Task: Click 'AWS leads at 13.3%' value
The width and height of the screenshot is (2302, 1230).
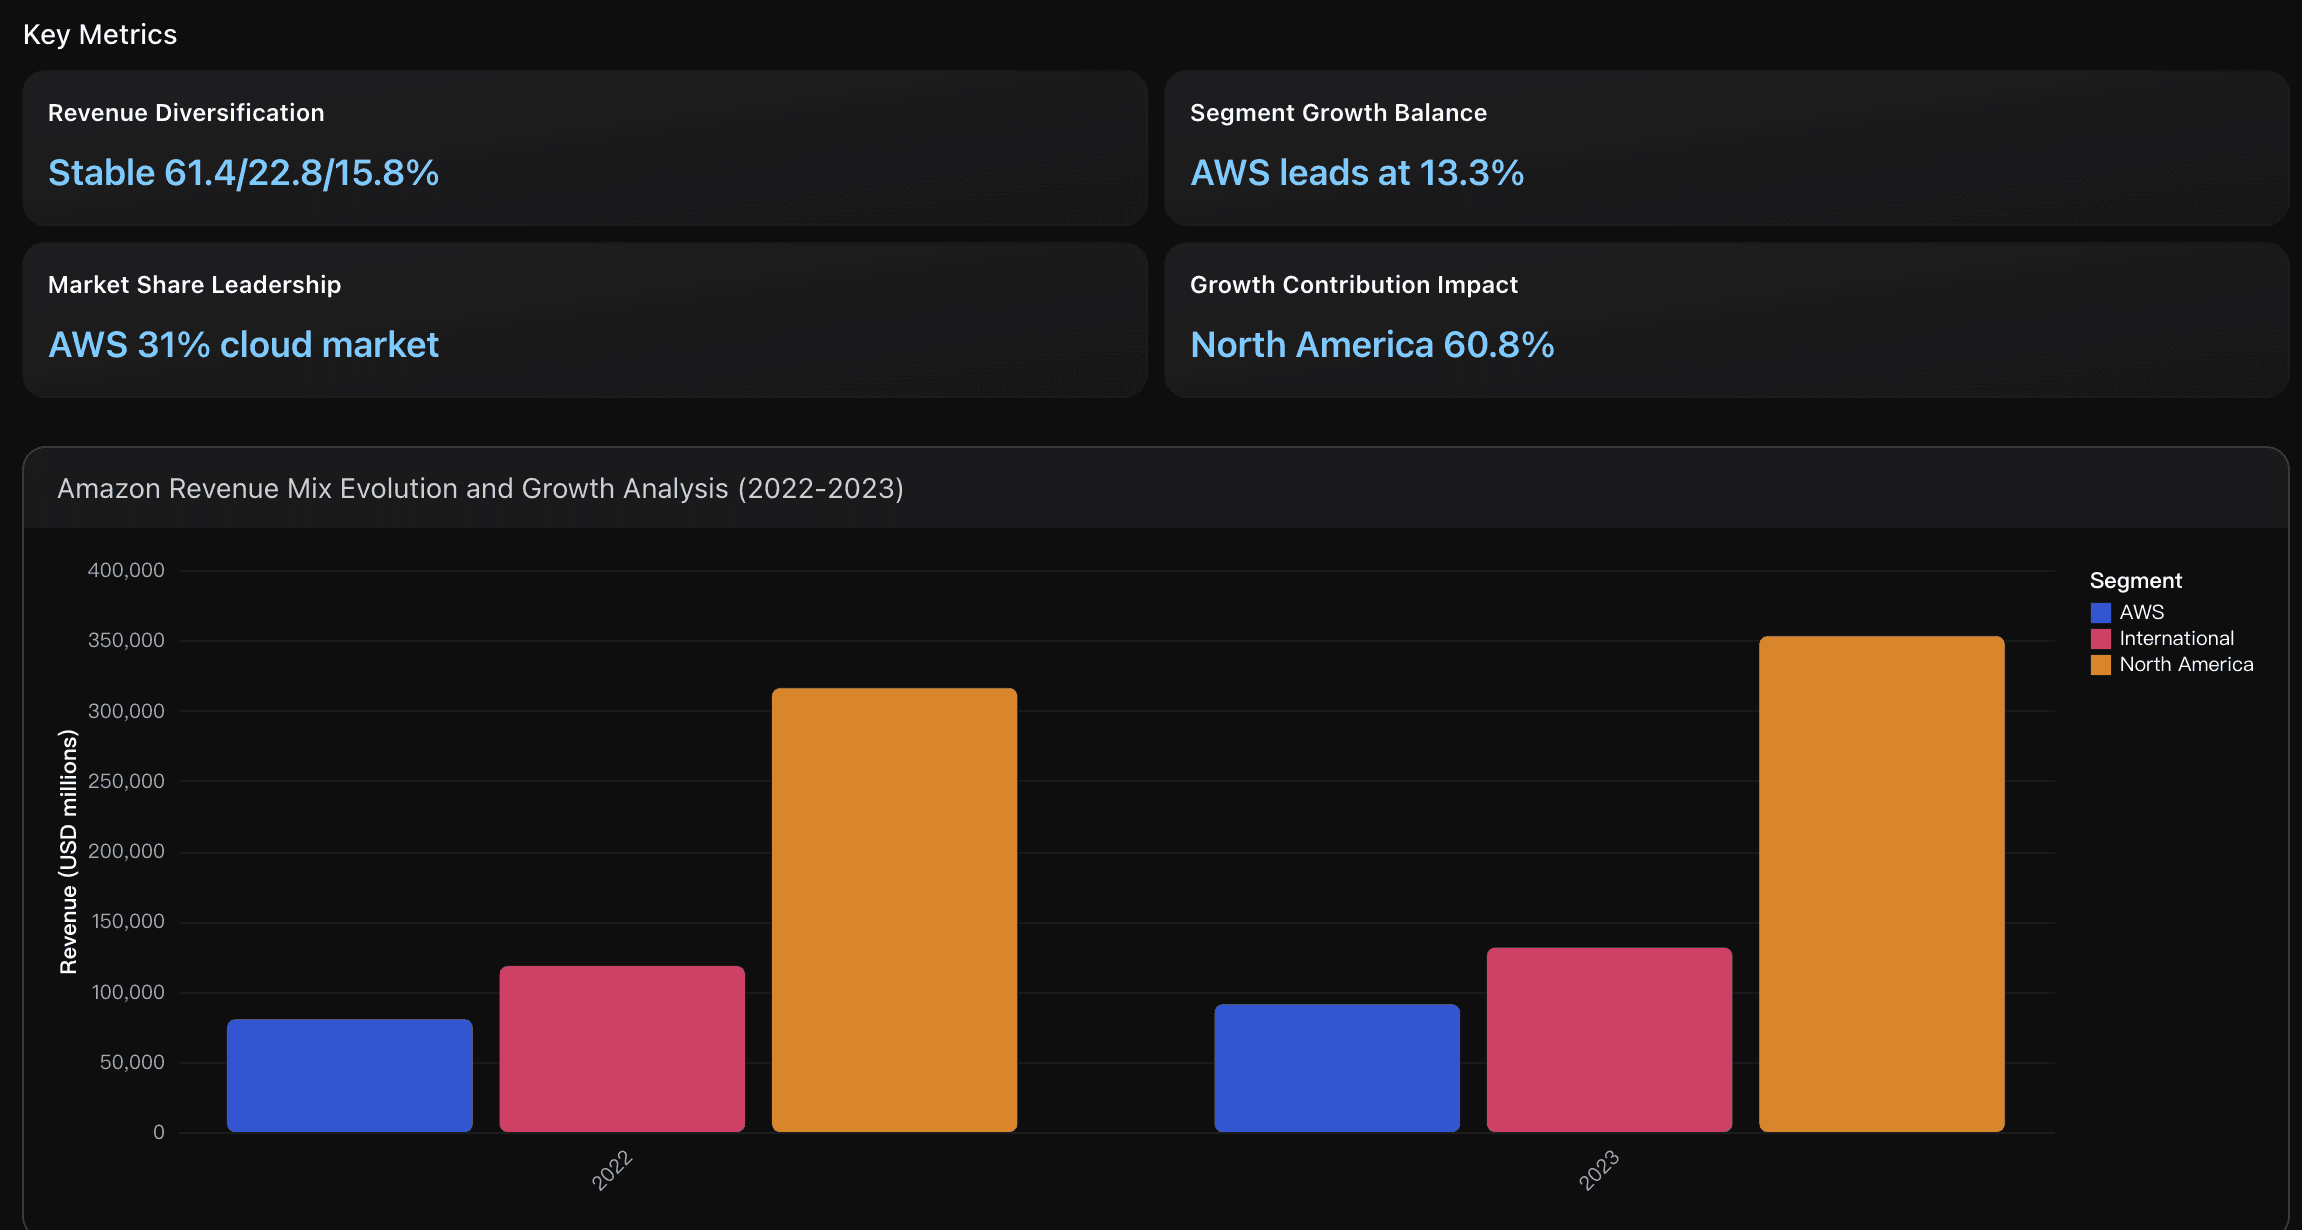Action: click(1357, 173)
